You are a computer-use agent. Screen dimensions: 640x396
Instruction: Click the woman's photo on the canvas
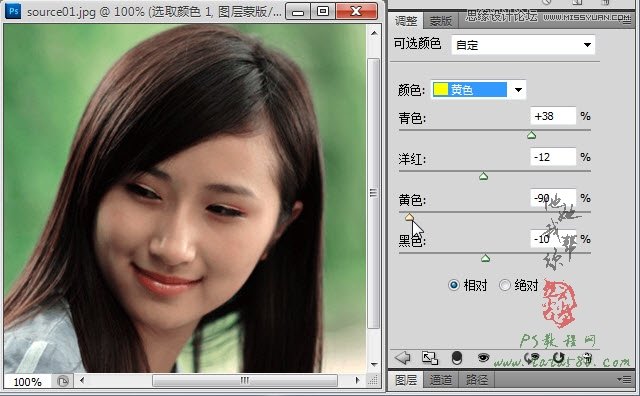pyautogui.click(x=186, y=198)
